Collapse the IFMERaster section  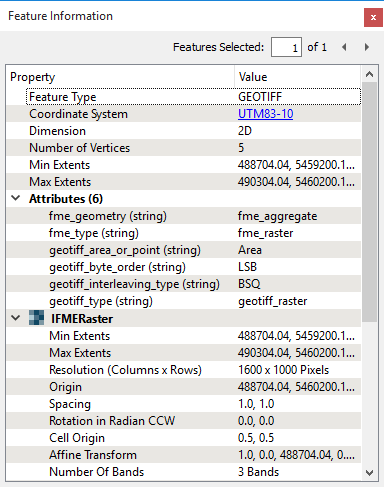15,318
